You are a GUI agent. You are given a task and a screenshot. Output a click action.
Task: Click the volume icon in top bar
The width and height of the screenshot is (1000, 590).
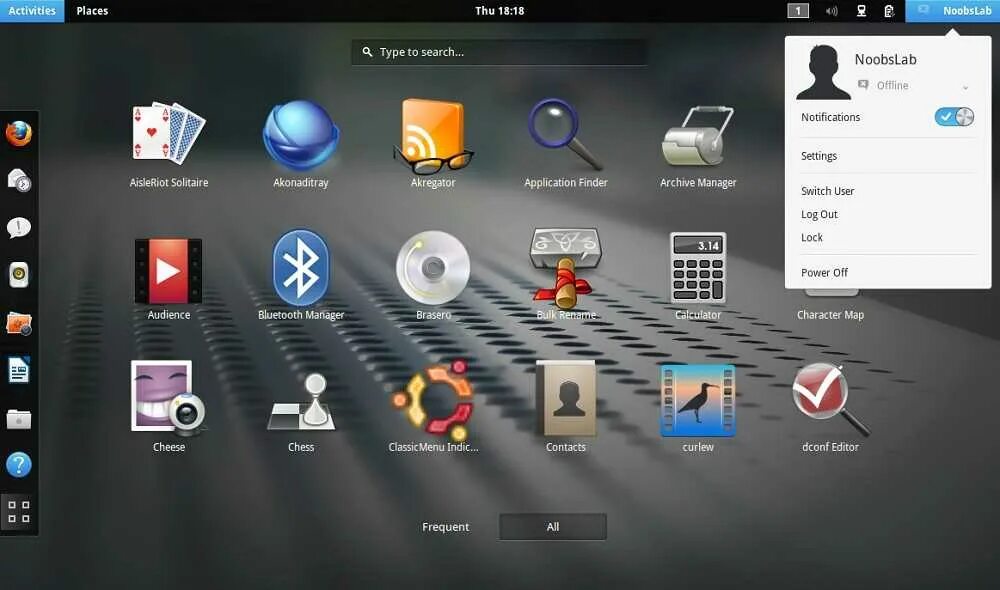tap(831, 11)
